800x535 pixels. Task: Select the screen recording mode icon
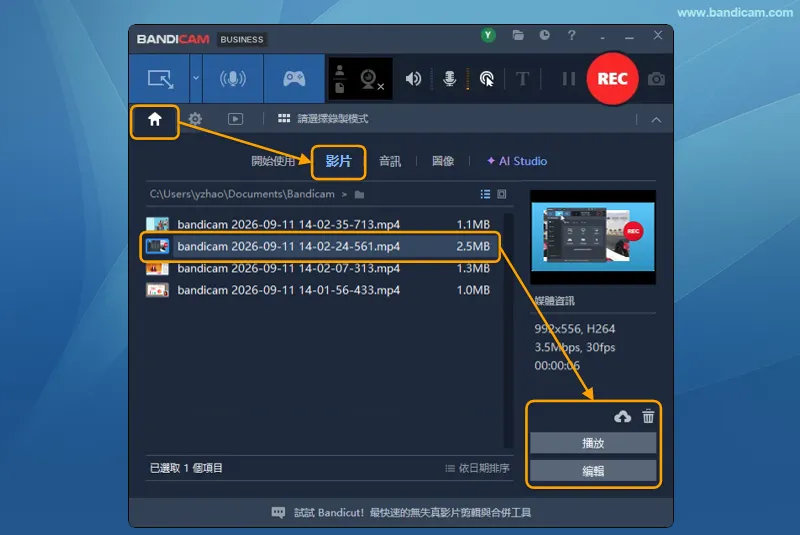[160, 79]
